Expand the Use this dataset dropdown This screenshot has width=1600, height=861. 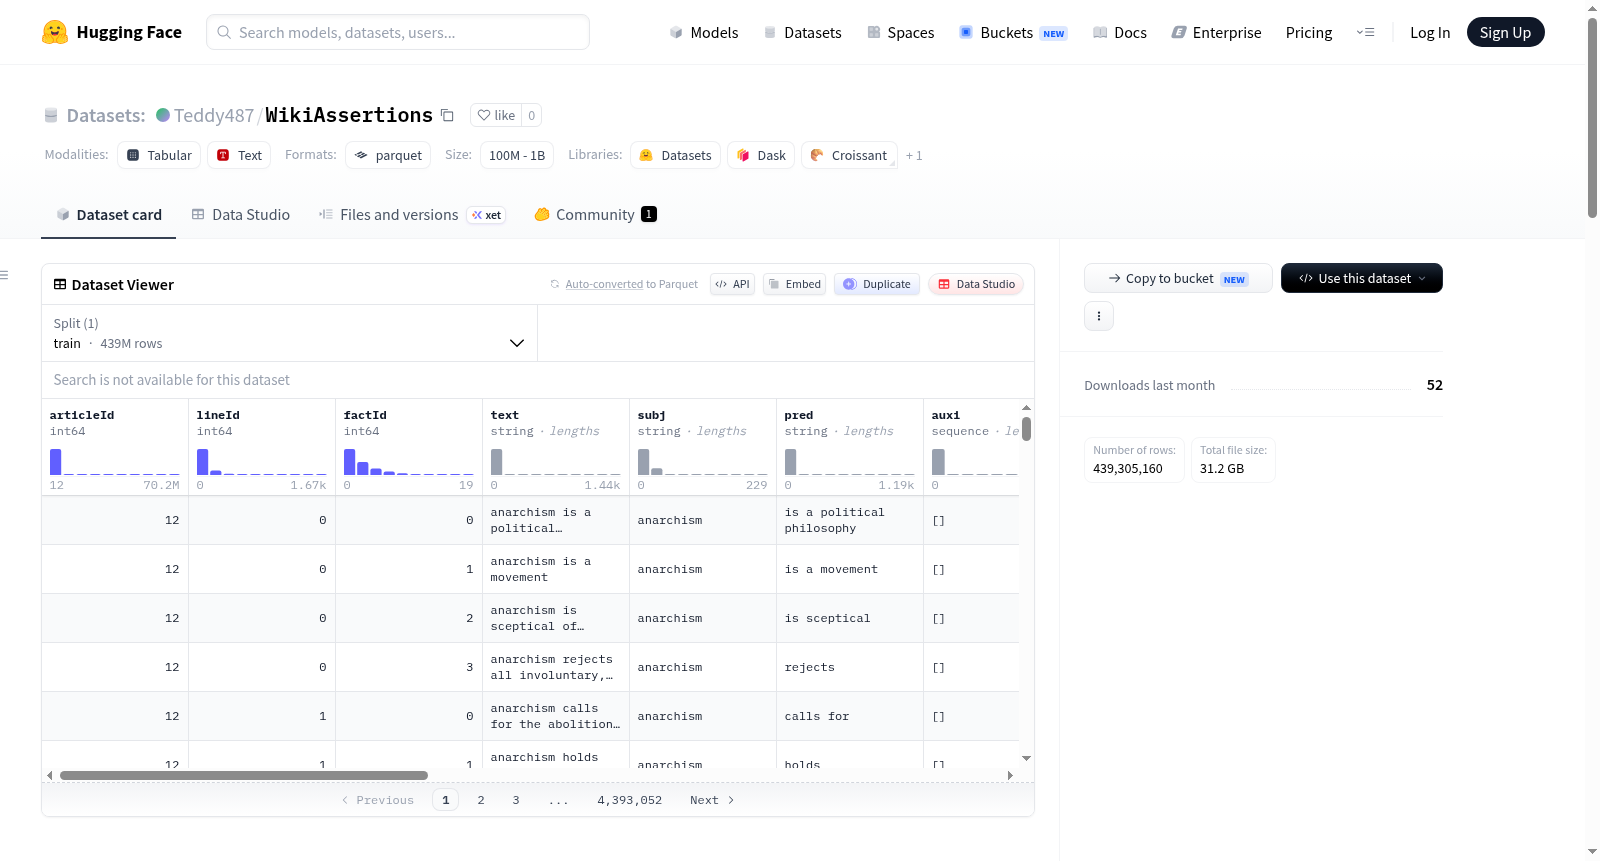point(1362,278)
